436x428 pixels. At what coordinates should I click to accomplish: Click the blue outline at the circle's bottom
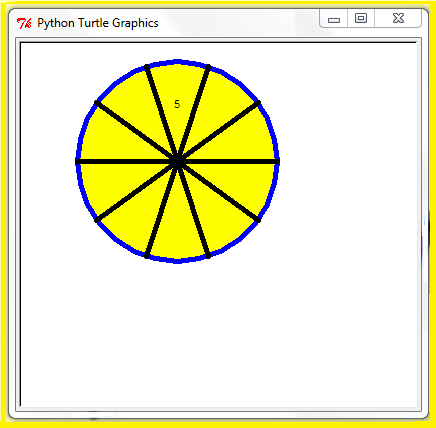pyautogui.click(x=178, y=261)
